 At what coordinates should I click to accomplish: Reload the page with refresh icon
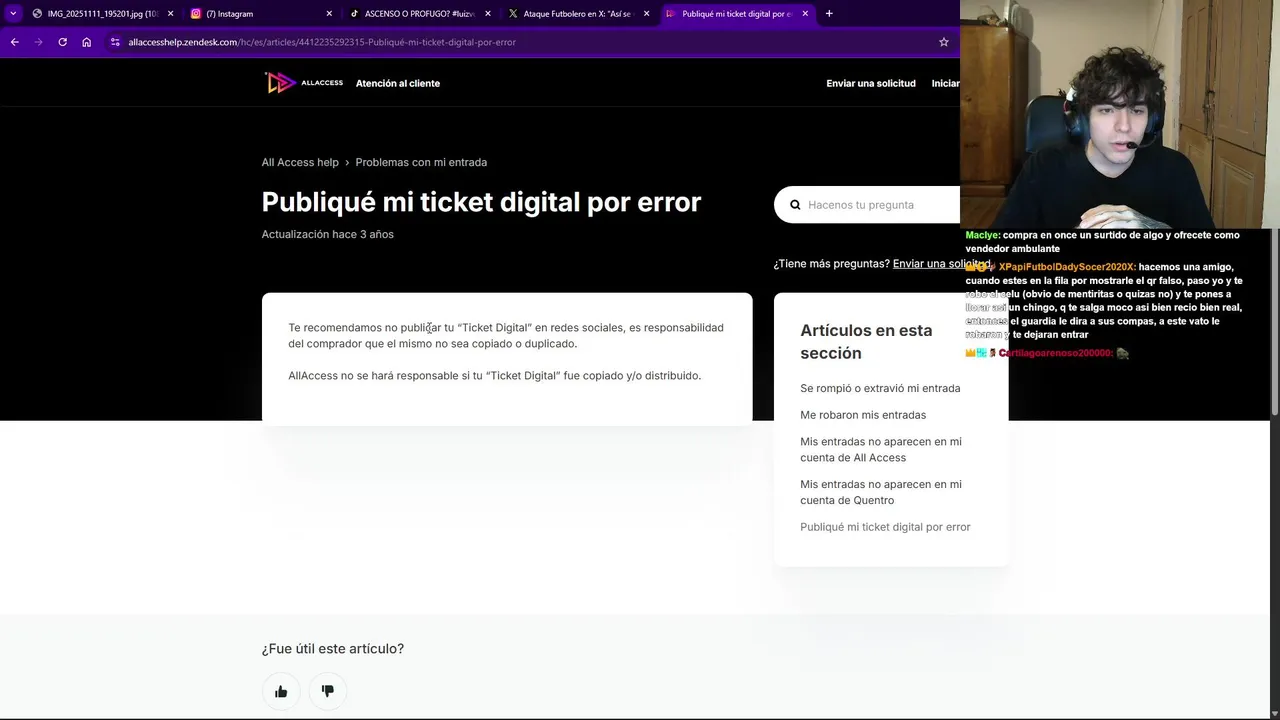pos(63,42)
